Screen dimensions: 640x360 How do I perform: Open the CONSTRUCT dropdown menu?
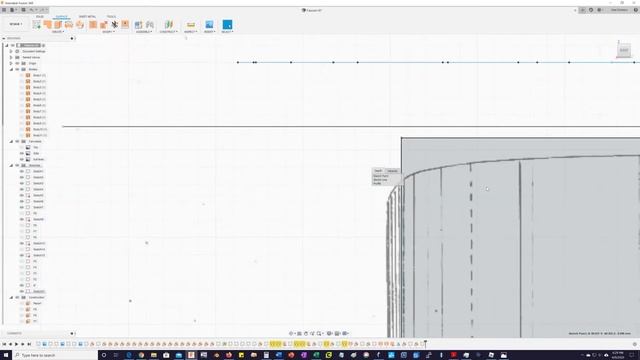point(169,32)
